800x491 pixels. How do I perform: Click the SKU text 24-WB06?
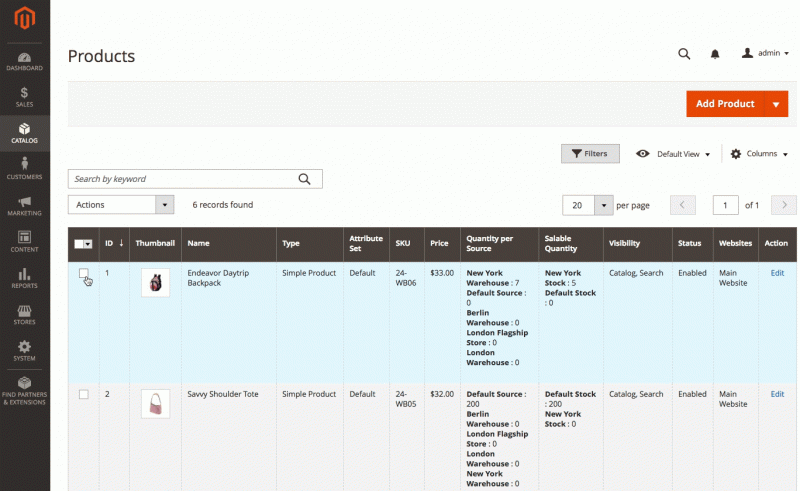[x=406, y=278]
